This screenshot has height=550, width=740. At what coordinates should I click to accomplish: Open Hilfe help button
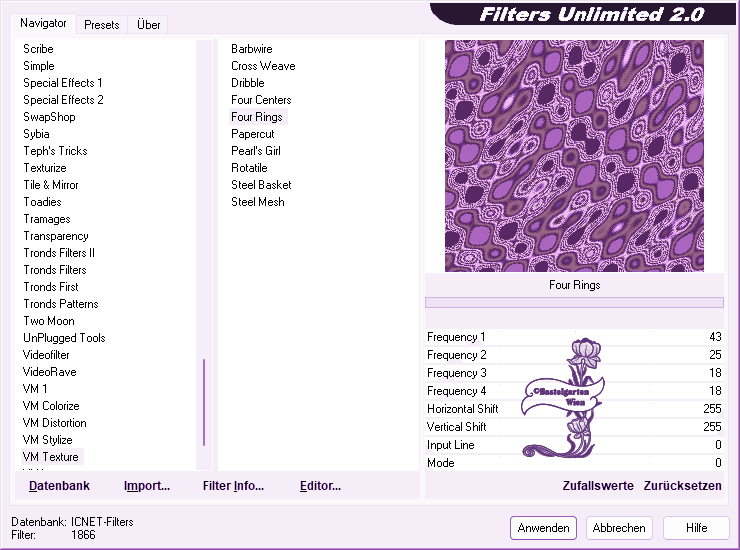pyautogui.click(x=696, y=527)
